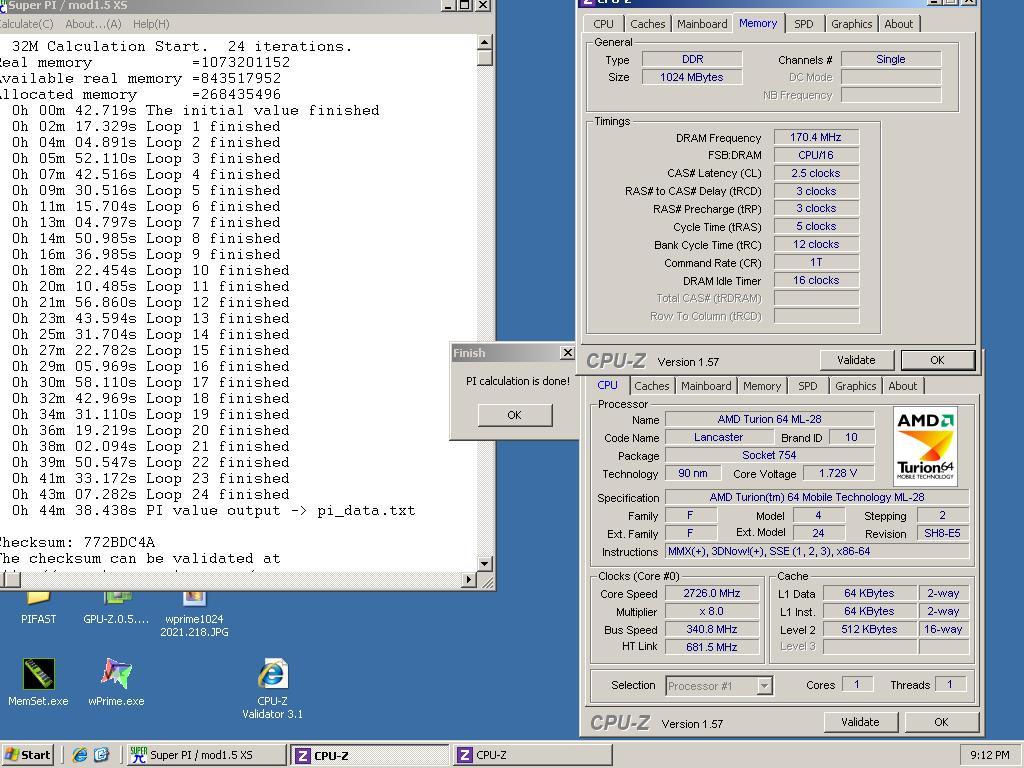The width and height of the screenshot is (1024, 768).
Task: Activate the first CPU-Z taskbar button
Action: coord(370,755)
